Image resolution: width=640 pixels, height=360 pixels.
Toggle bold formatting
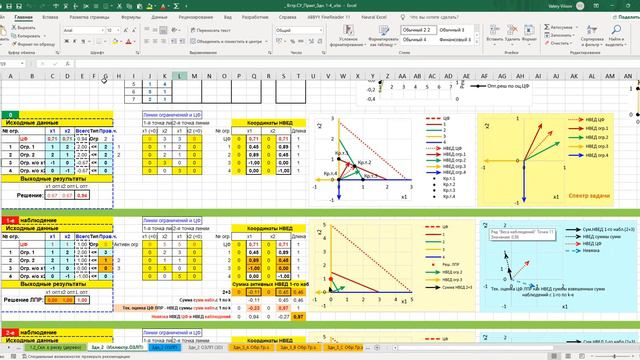point(67,41)
